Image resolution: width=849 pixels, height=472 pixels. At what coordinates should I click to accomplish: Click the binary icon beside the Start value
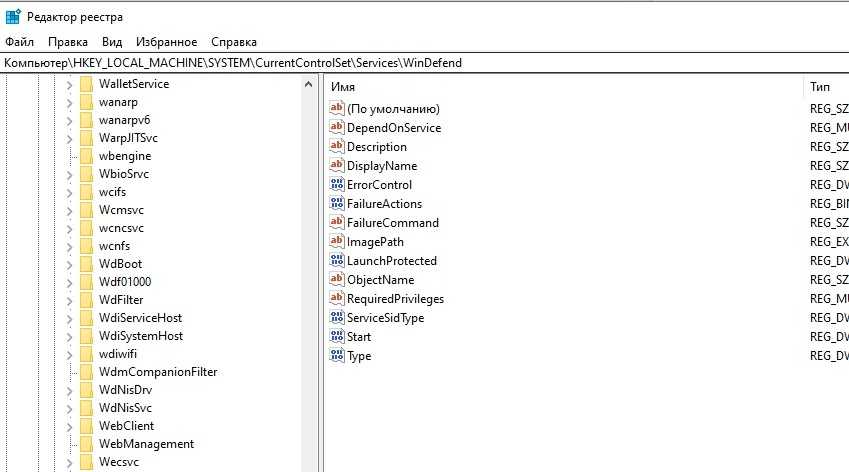click(x=337, y=337)
